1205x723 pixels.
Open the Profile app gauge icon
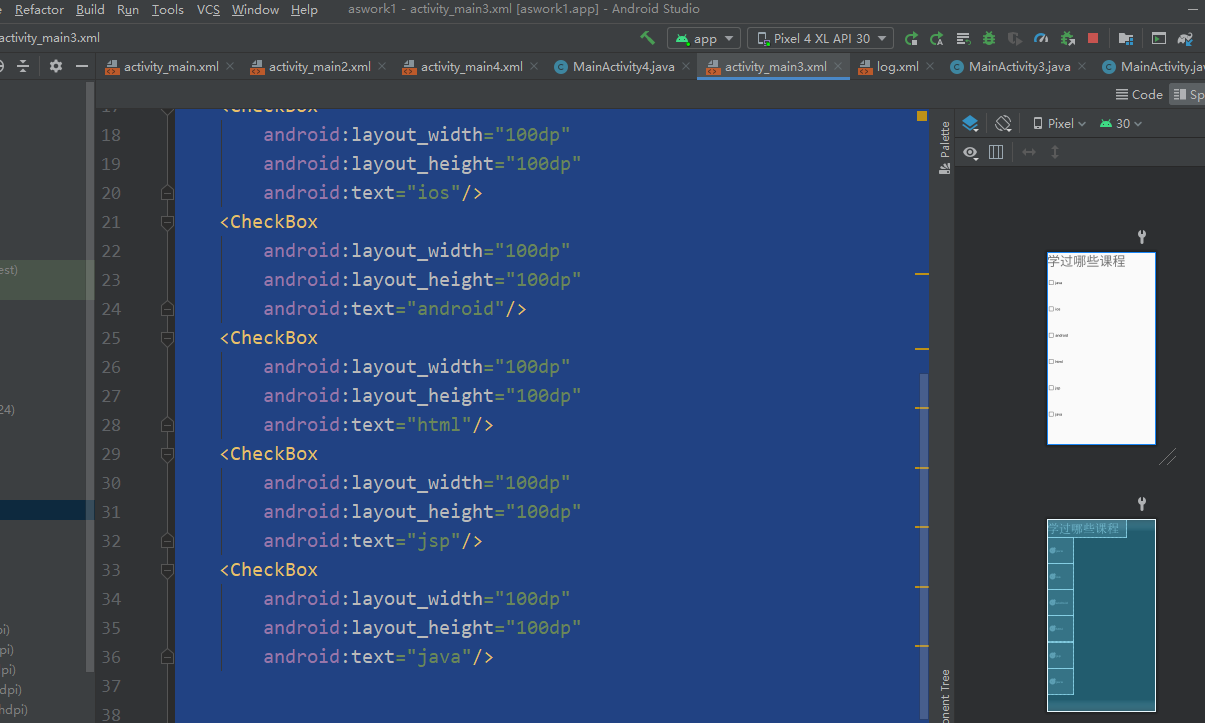[1041, 38]
